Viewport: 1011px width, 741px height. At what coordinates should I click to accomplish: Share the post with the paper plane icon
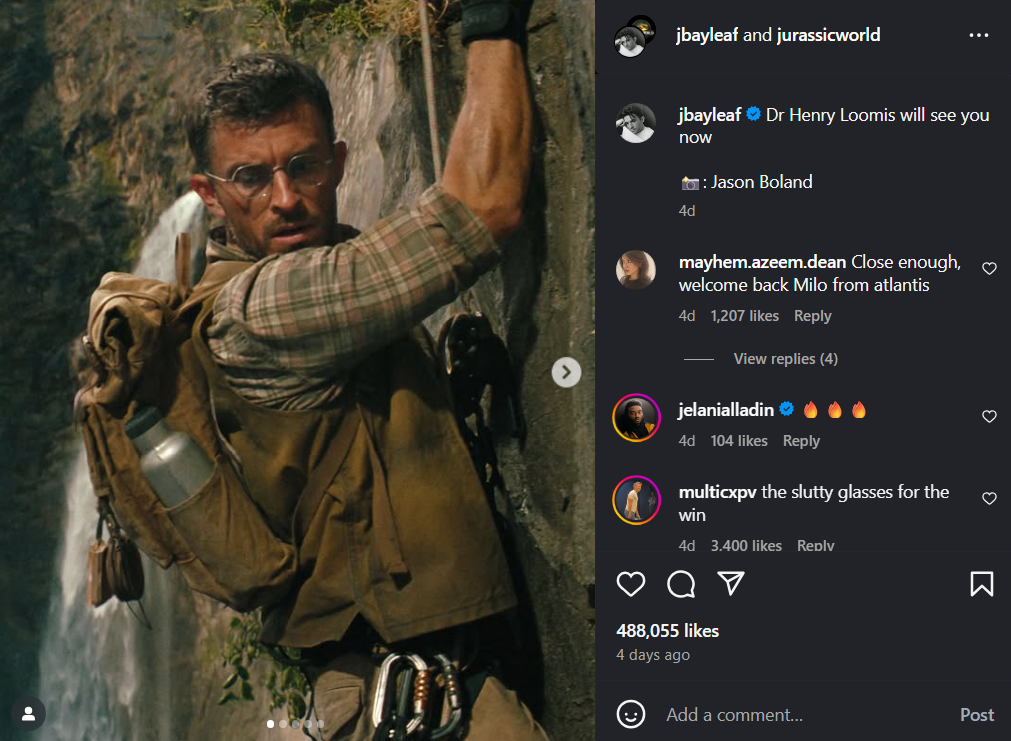click(732, 584)
